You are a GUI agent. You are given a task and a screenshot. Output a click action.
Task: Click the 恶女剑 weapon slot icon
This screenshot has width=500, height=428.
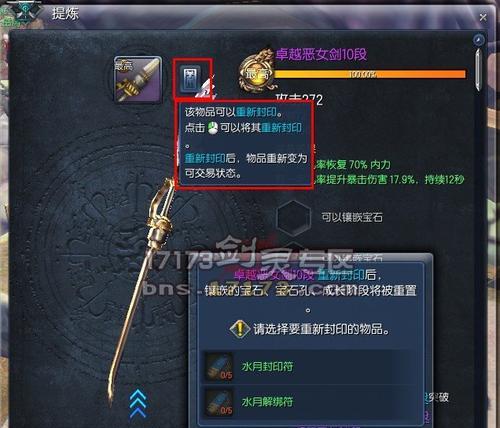coord(138,79)
